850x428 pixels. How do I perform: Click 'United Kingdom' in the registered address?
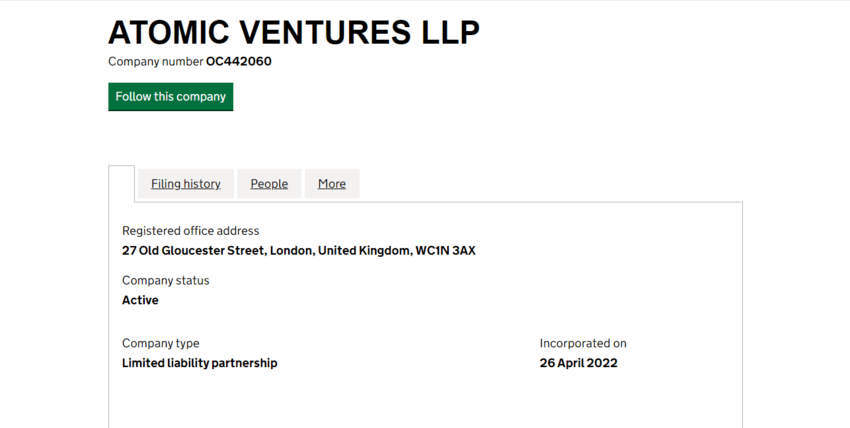tap(363, 251)
